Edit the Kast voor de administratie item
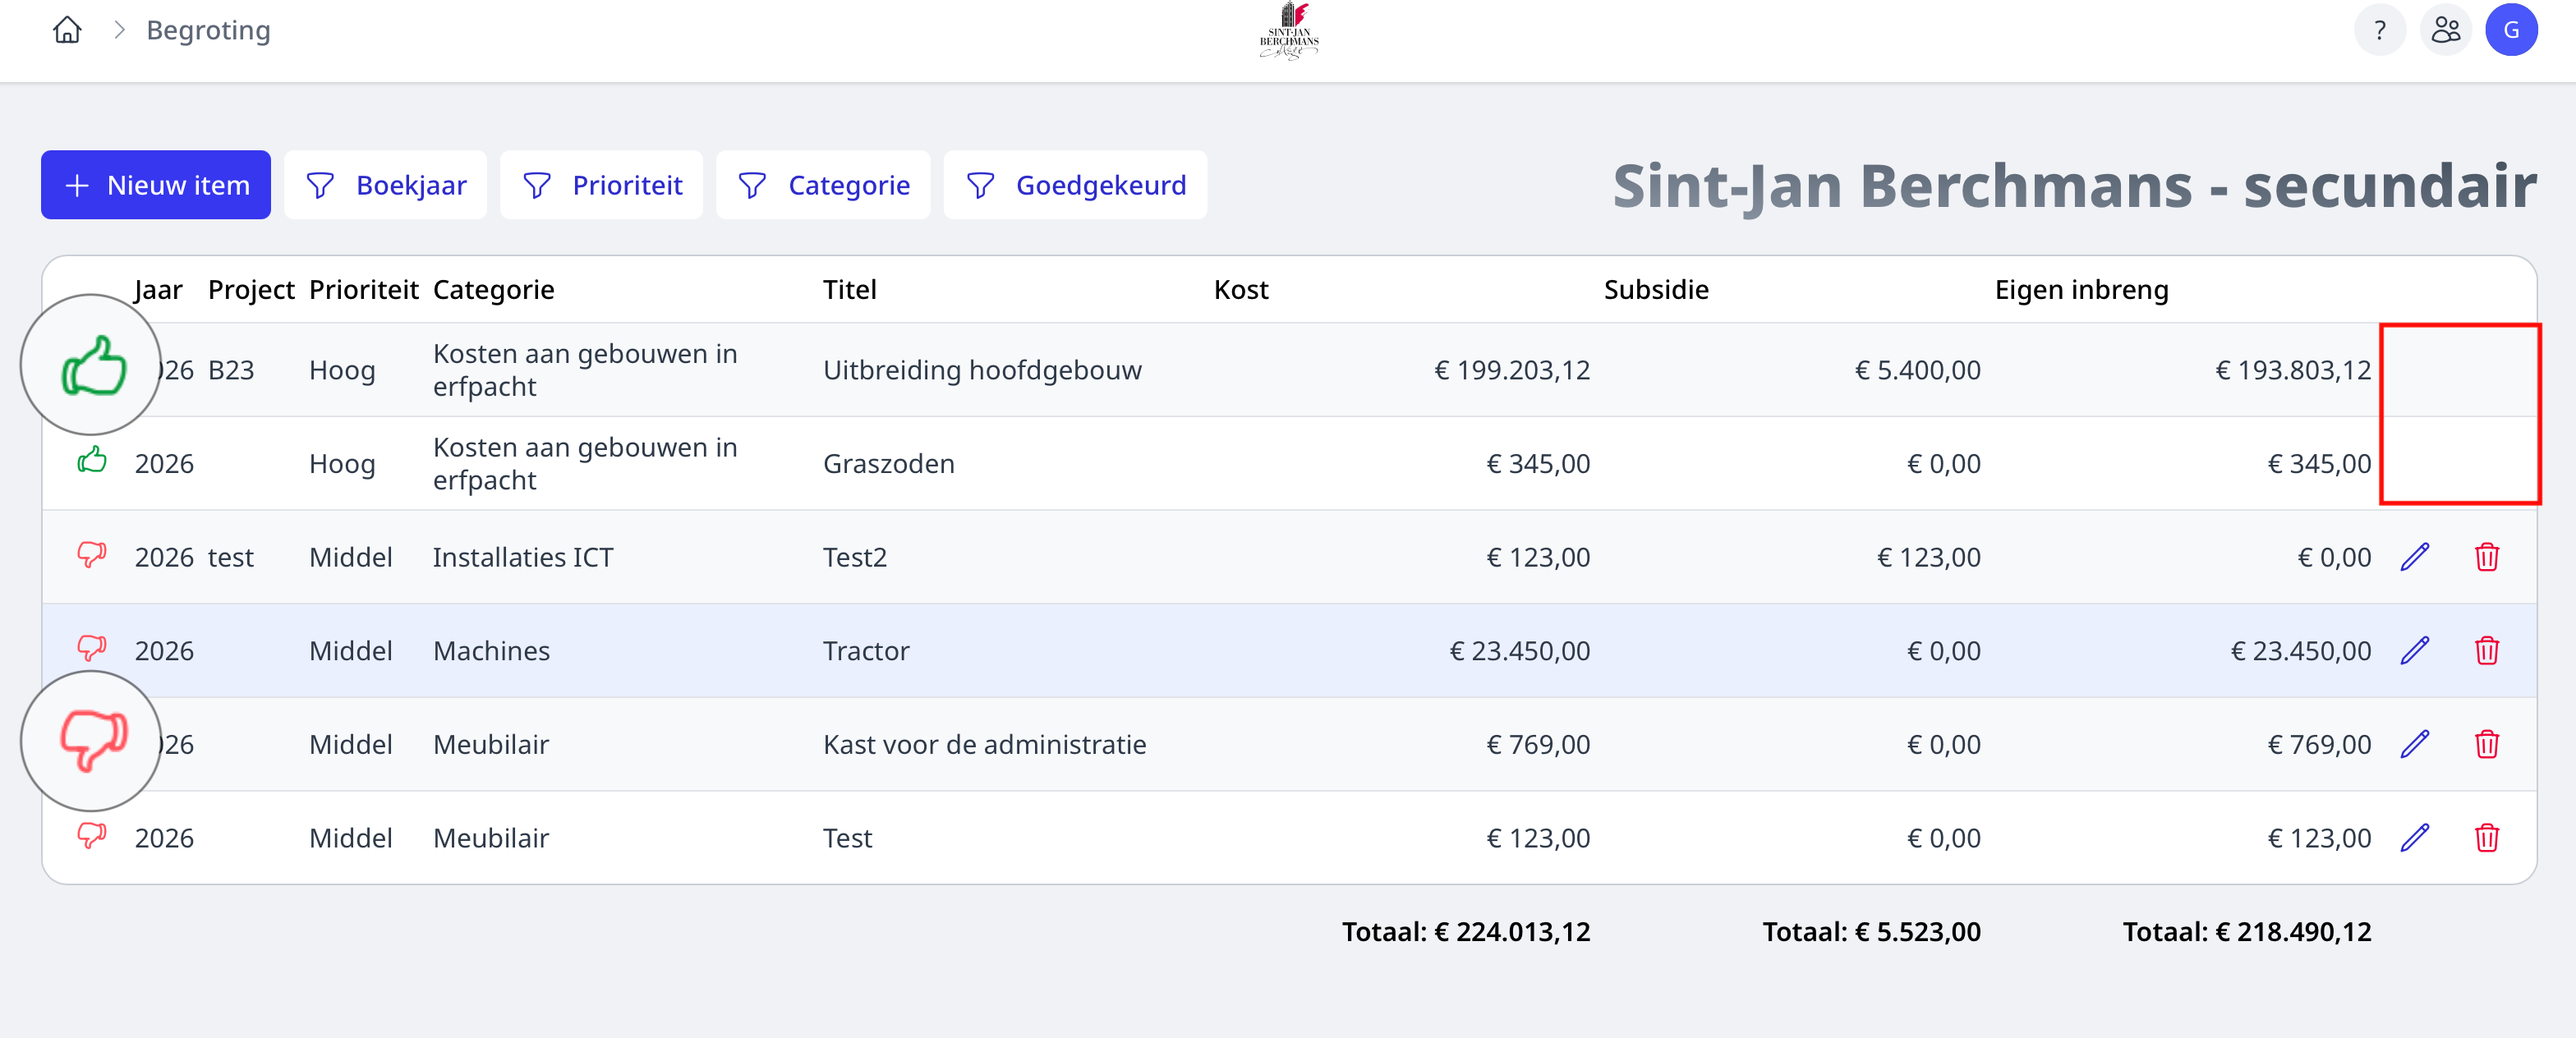Image resolution: width=2576 pixels, height=1038 pixels. [x=2414, y=744]
